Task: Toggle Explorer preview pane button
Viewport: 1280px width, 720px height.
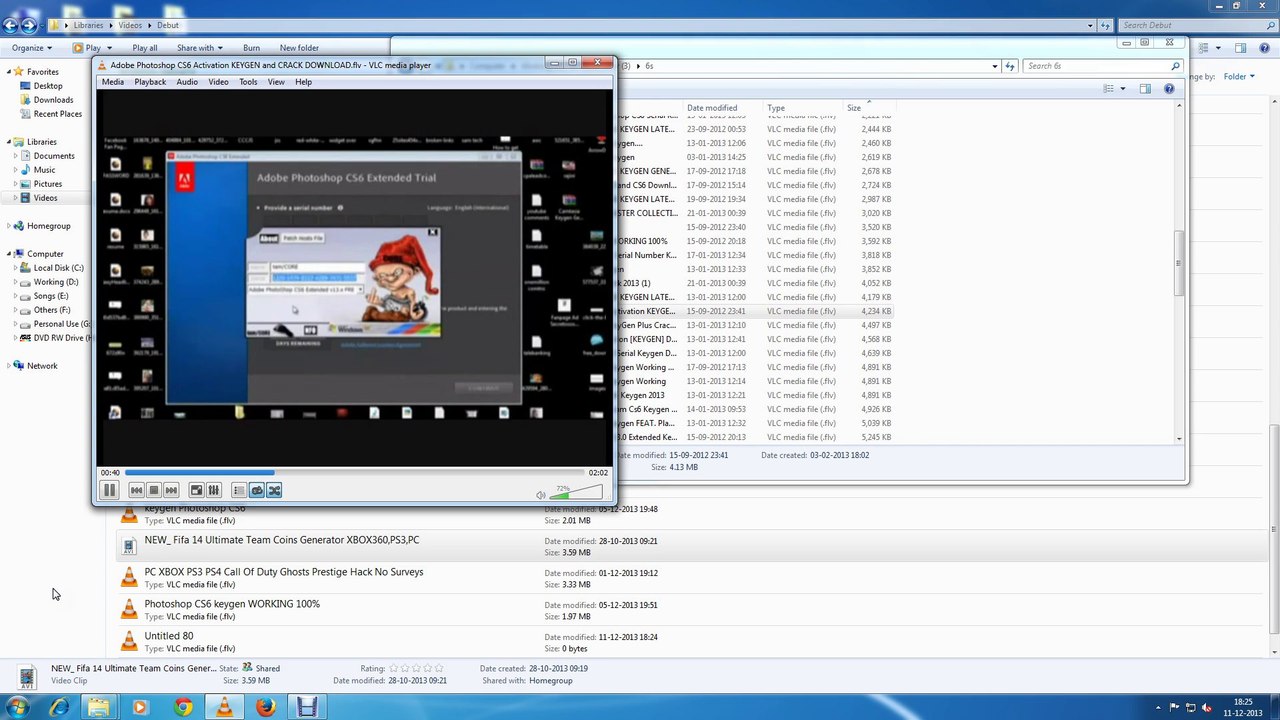Action: 1240,48
